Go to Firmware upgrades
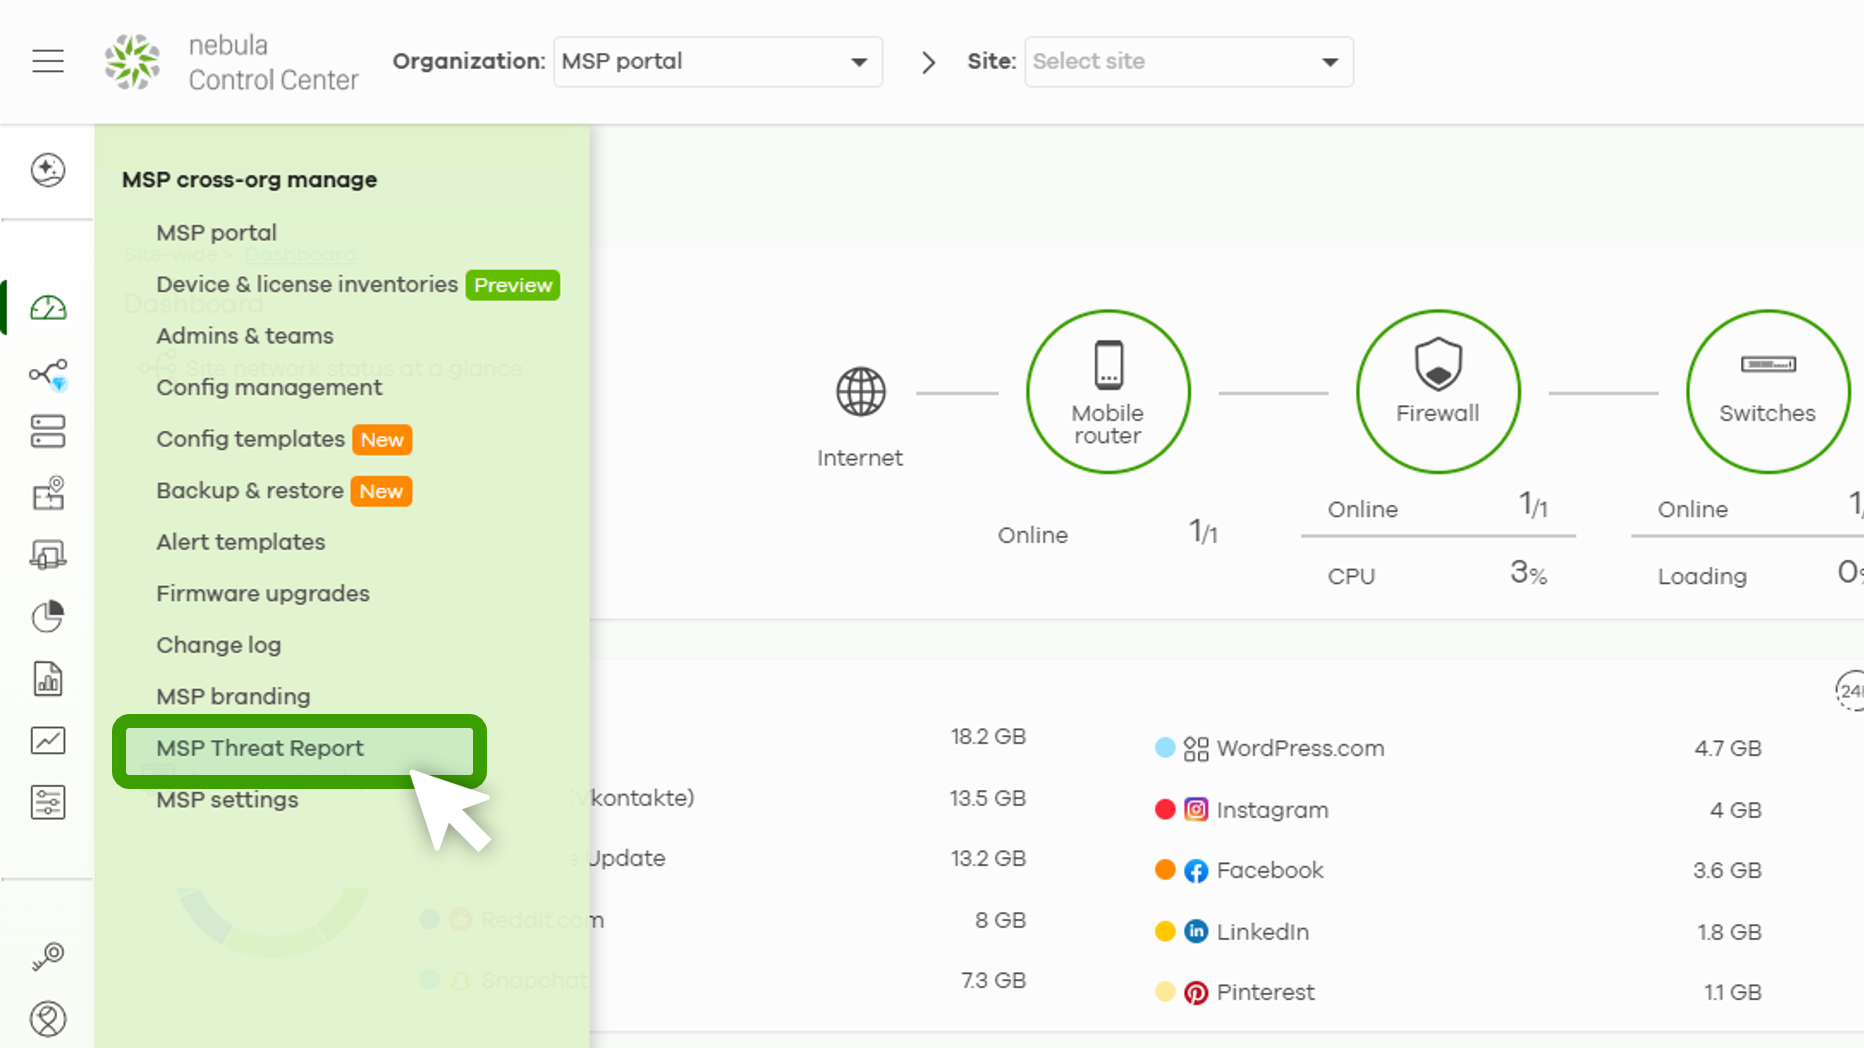 point(263,594)
